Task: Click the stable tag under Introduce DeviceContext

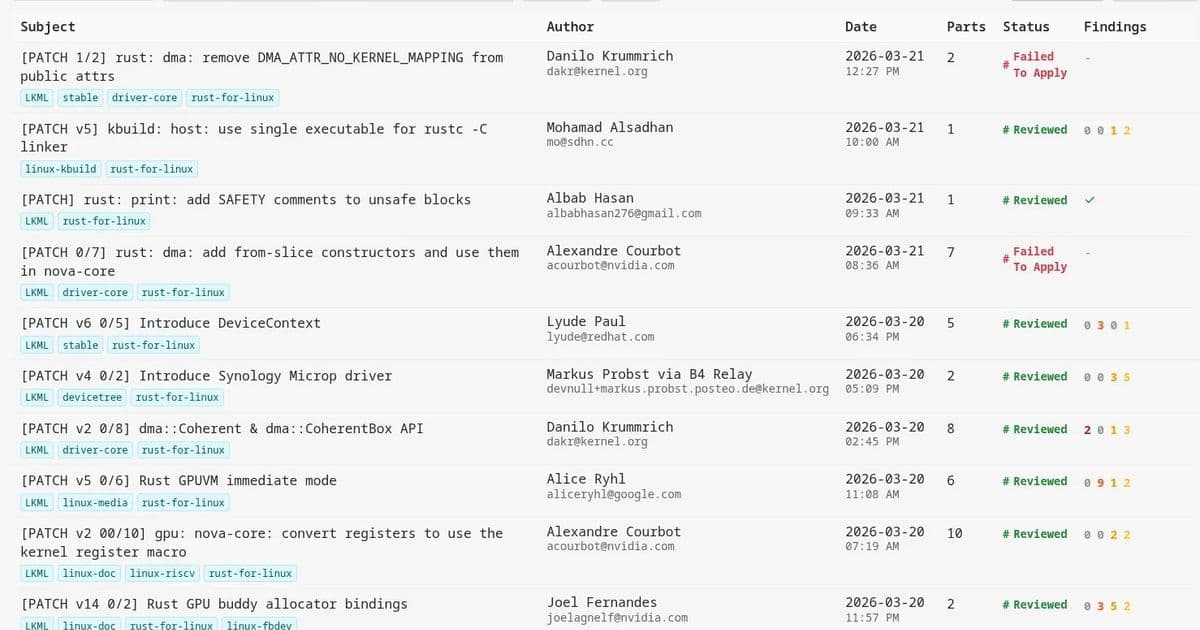Action: [80, 345]
